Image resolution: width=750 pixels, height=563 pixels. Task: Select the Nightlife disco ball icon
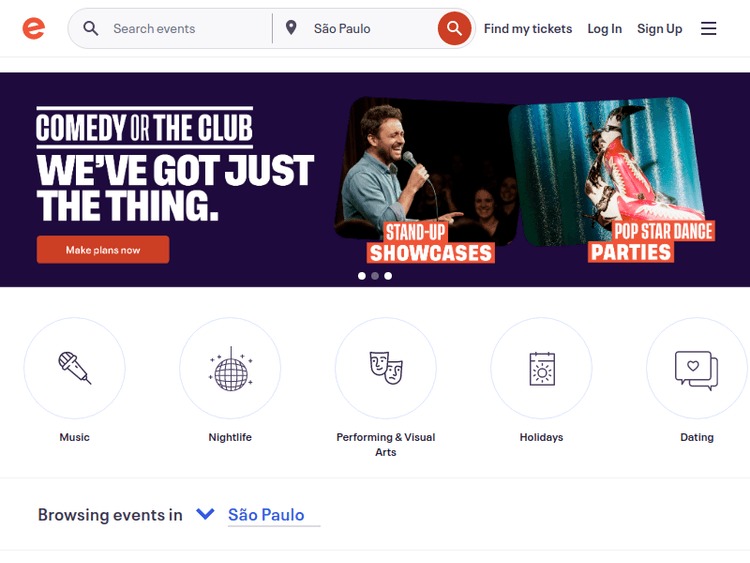pyautogui.click(x=230, y=368)
